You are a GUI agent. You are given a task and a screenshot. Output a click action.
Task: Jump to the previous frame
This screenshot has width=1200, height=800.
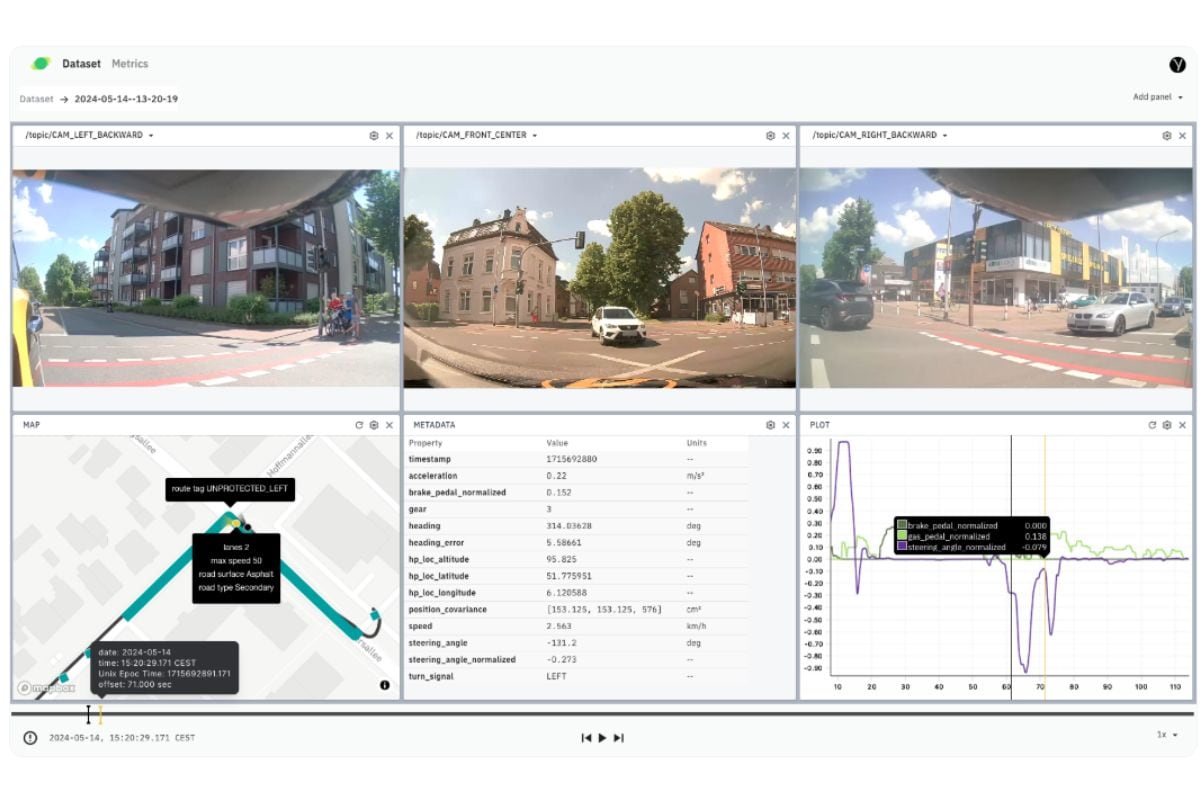(x=586, y=738)
